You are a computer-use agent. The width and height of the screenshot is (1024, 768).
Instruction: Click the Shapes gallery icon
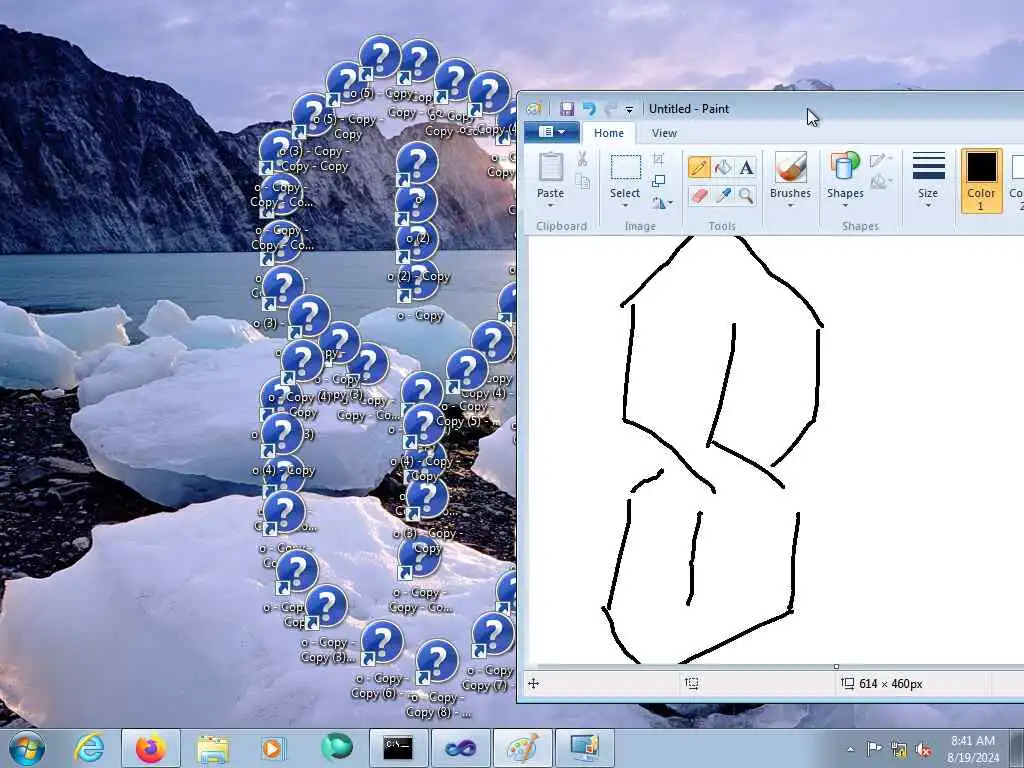click(x=844, y=167)
